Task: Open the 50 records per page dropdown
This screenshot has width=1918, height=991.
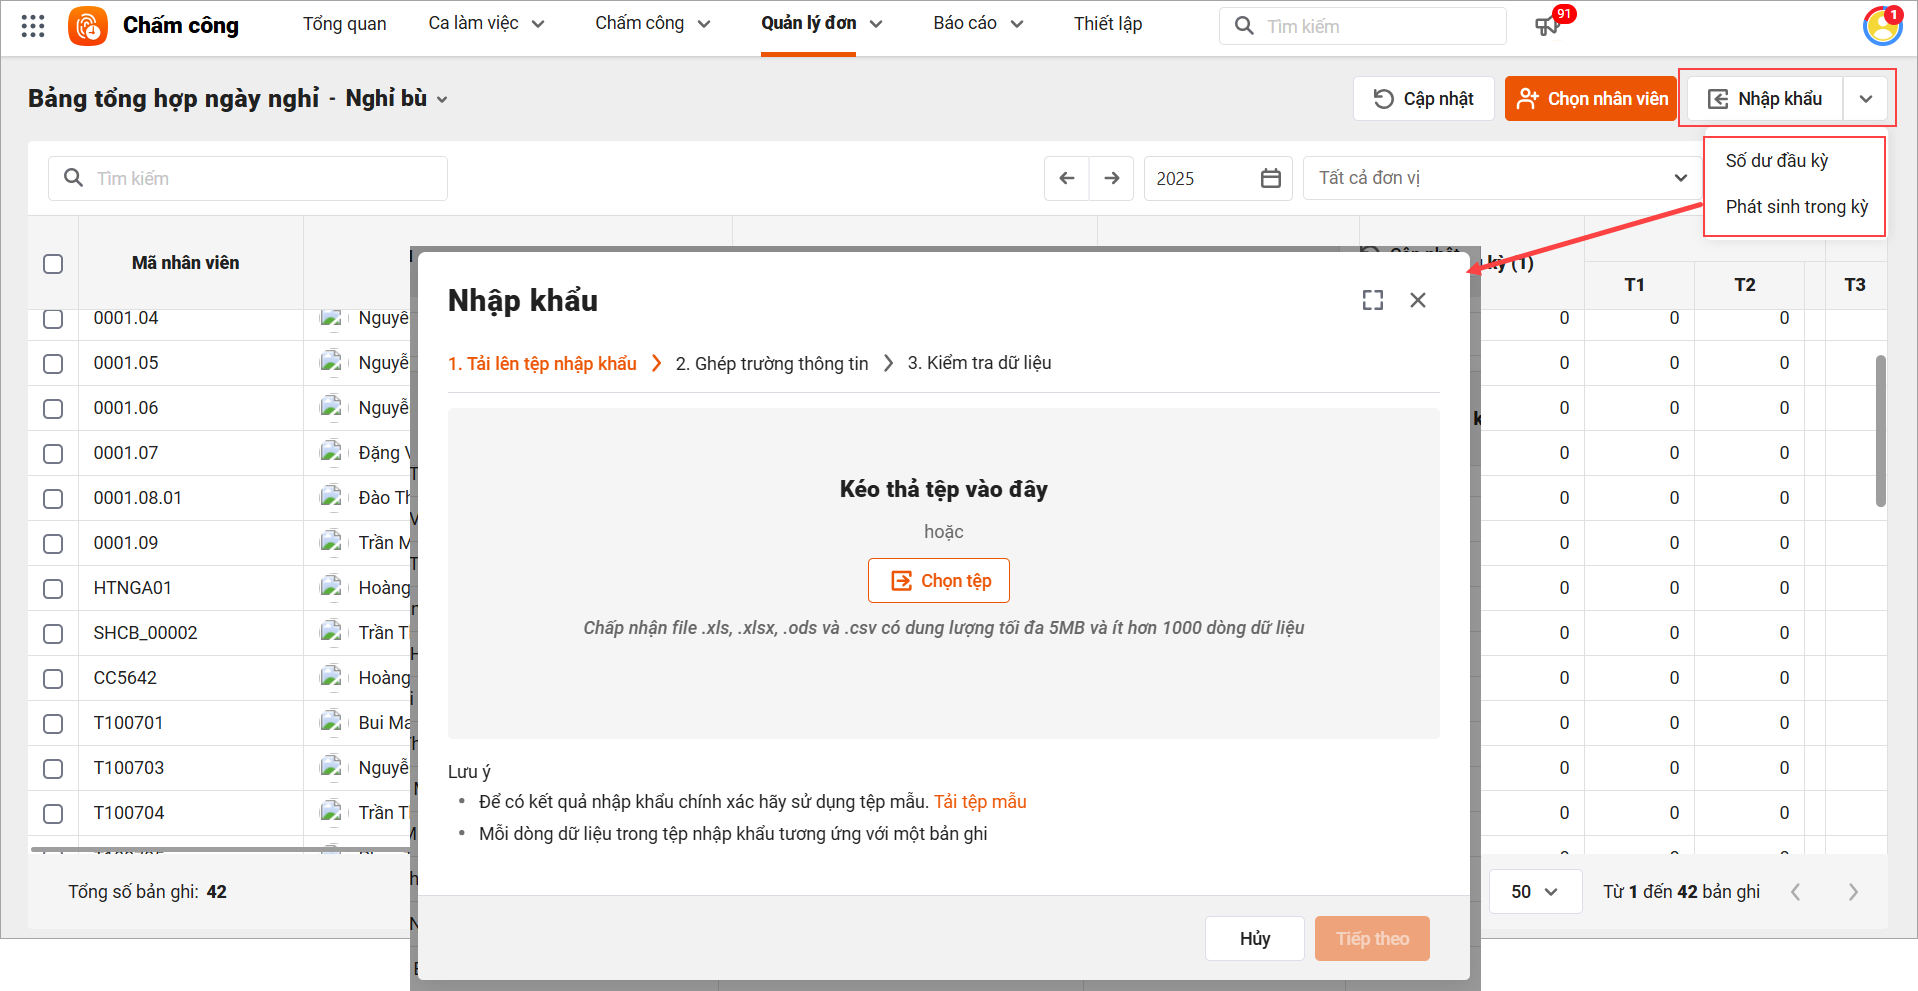Action: coord(1534,892)
